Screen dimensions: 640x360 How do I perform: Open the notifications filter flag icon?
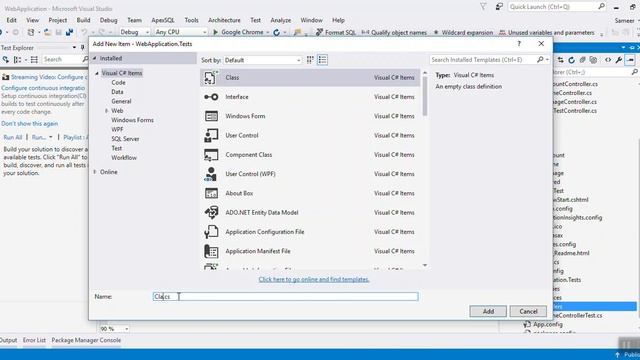[483, 7]
